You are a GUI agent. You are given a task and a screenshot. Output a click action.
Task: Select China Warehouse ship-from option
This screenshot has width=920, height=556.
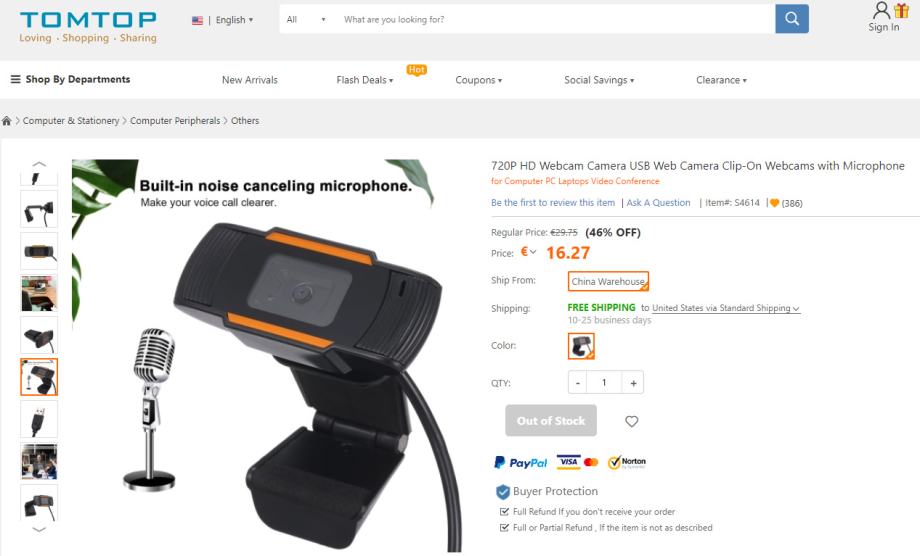tap(608, 282)
